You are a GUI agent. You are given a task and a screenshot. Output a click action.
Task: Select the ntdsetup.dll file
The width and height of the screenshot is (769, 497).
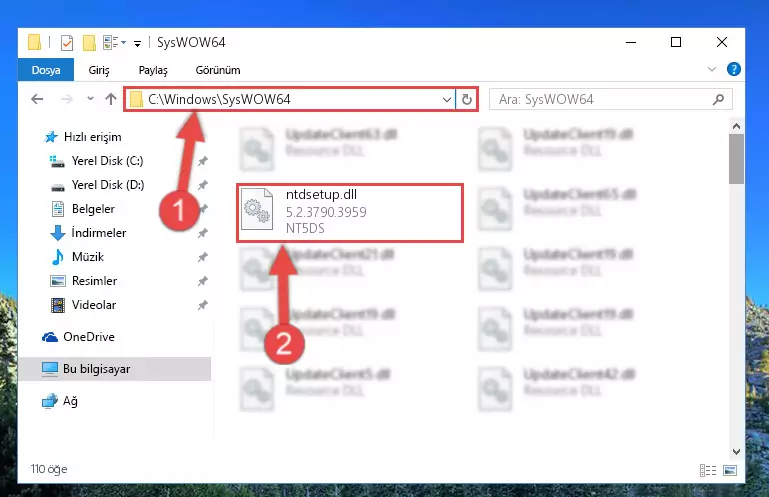[x=350, y=212]
